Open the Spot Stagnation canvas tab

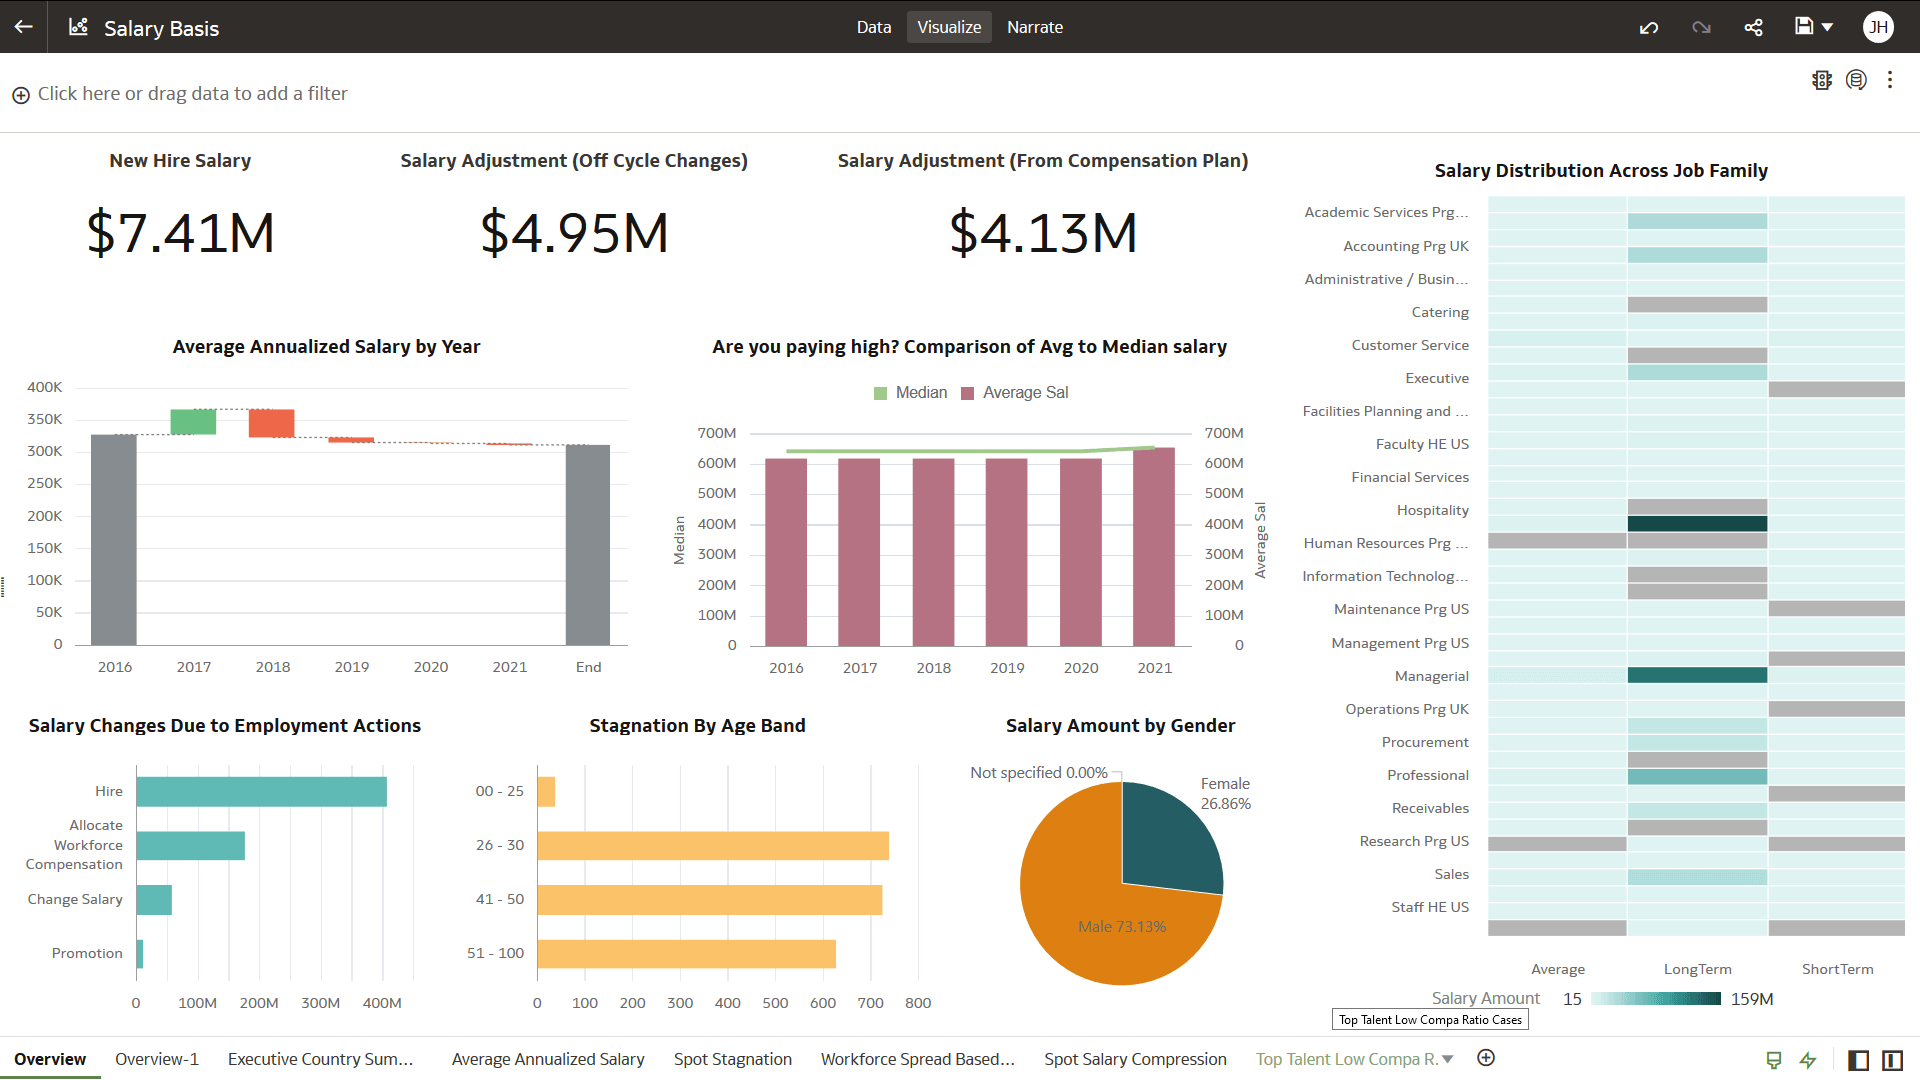pos(732,1059)
